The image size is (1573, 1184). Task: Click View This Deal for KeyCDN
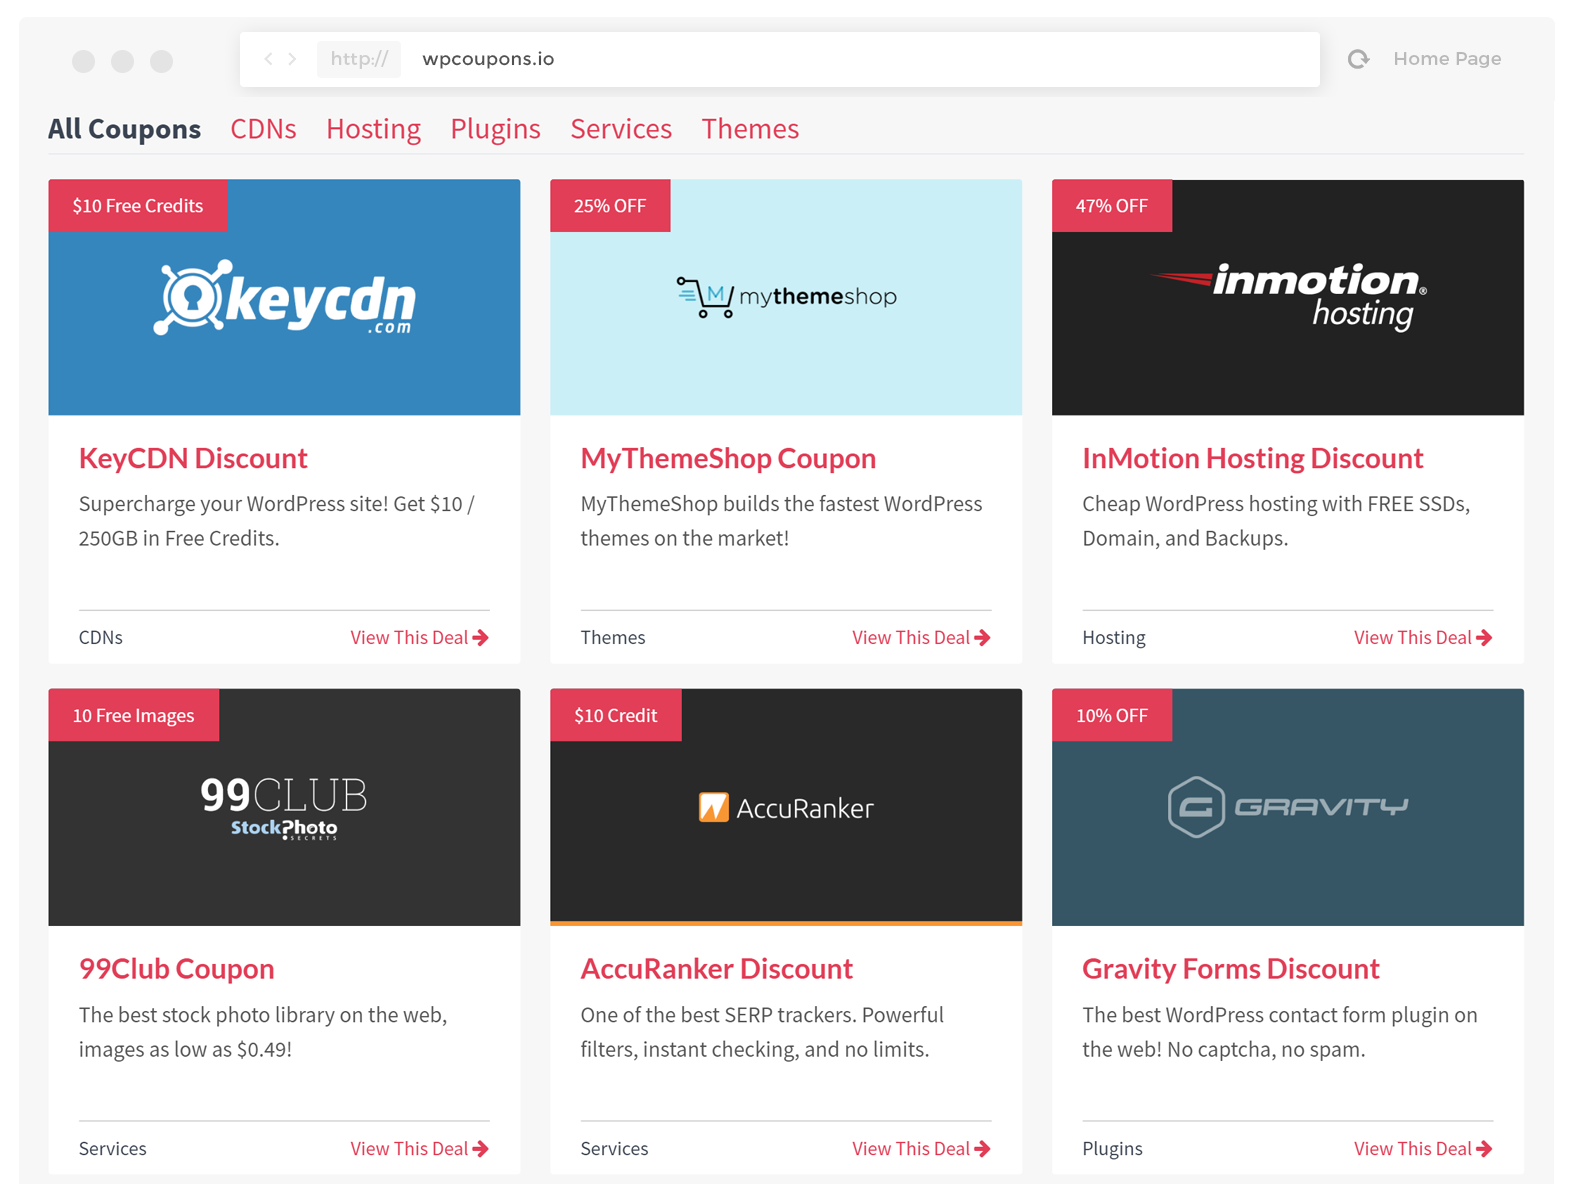419,638
